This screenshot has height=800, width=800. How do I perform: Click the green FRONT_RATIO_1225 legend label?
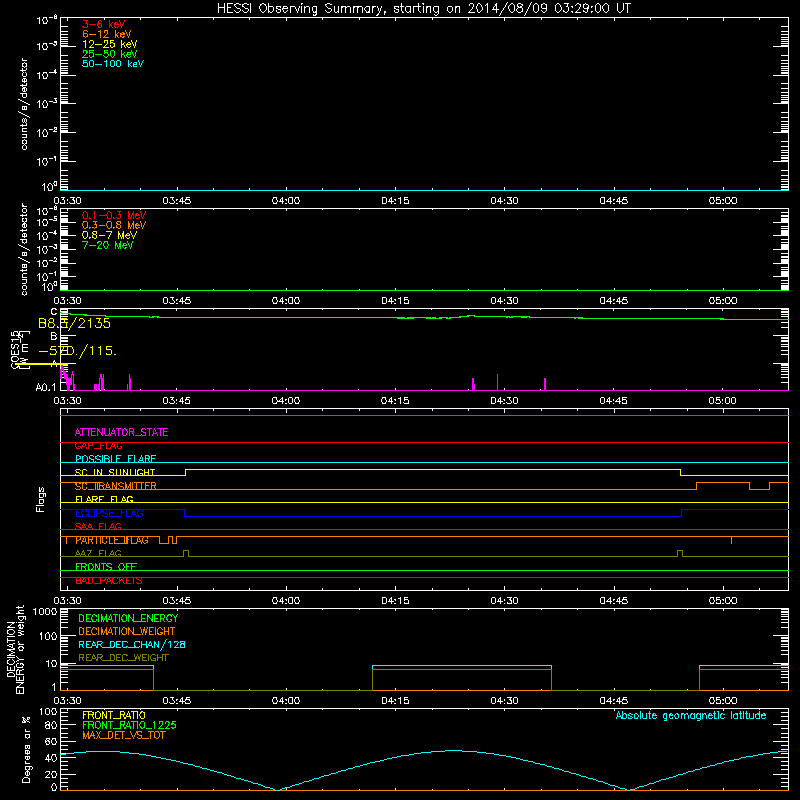click(x=130, y=726)
